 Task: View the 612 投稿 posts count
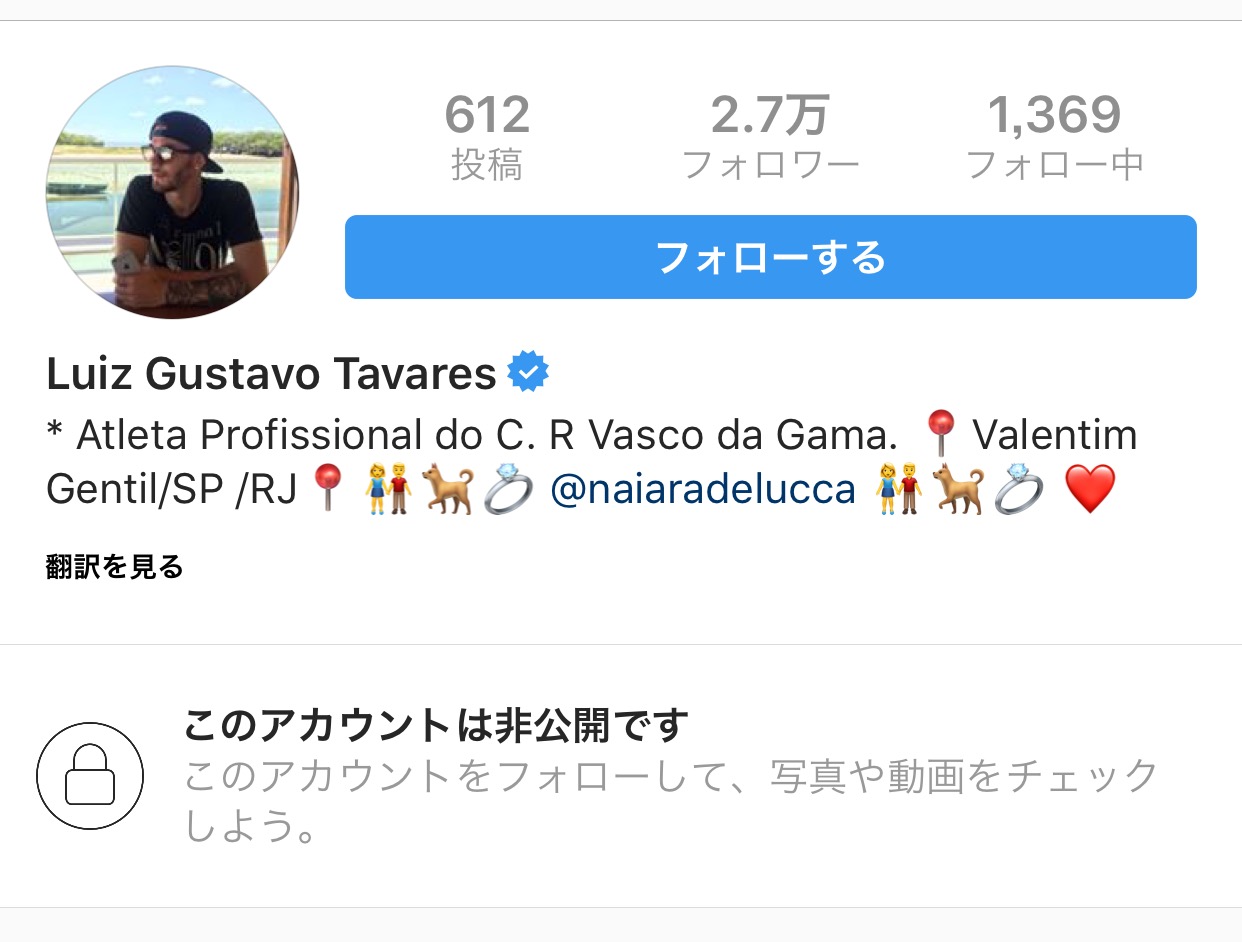pyautogui.click(x=487, y=137)
